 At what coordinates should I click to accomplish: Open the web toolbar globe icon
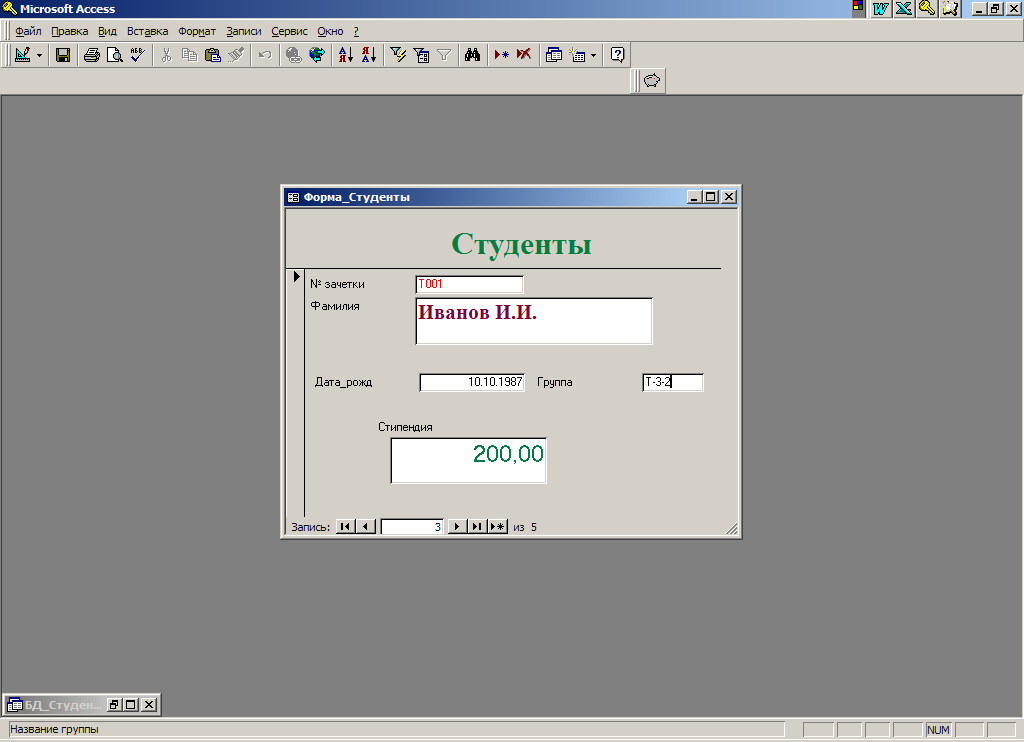tap(317, 55)
